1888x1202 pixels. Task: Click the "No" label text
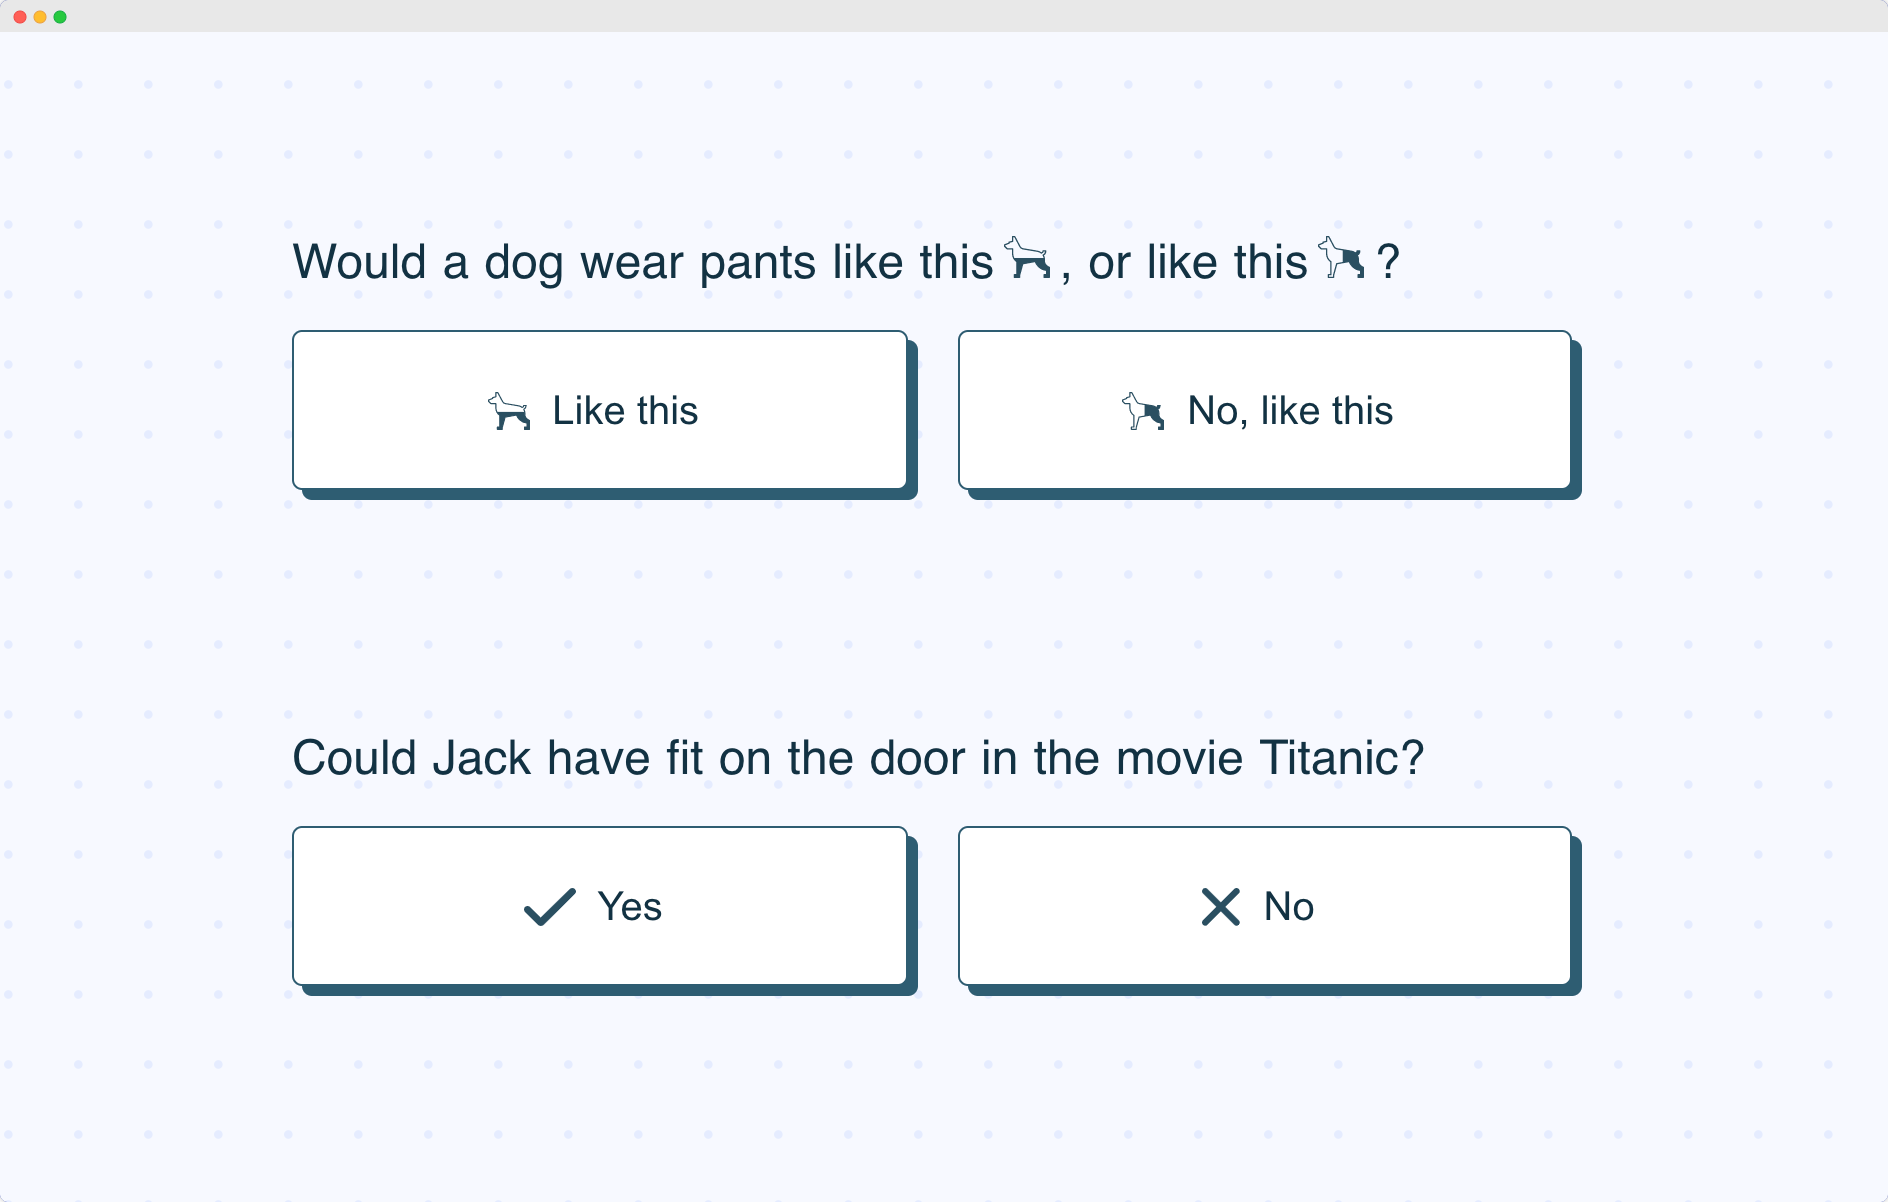(1289, 907)
